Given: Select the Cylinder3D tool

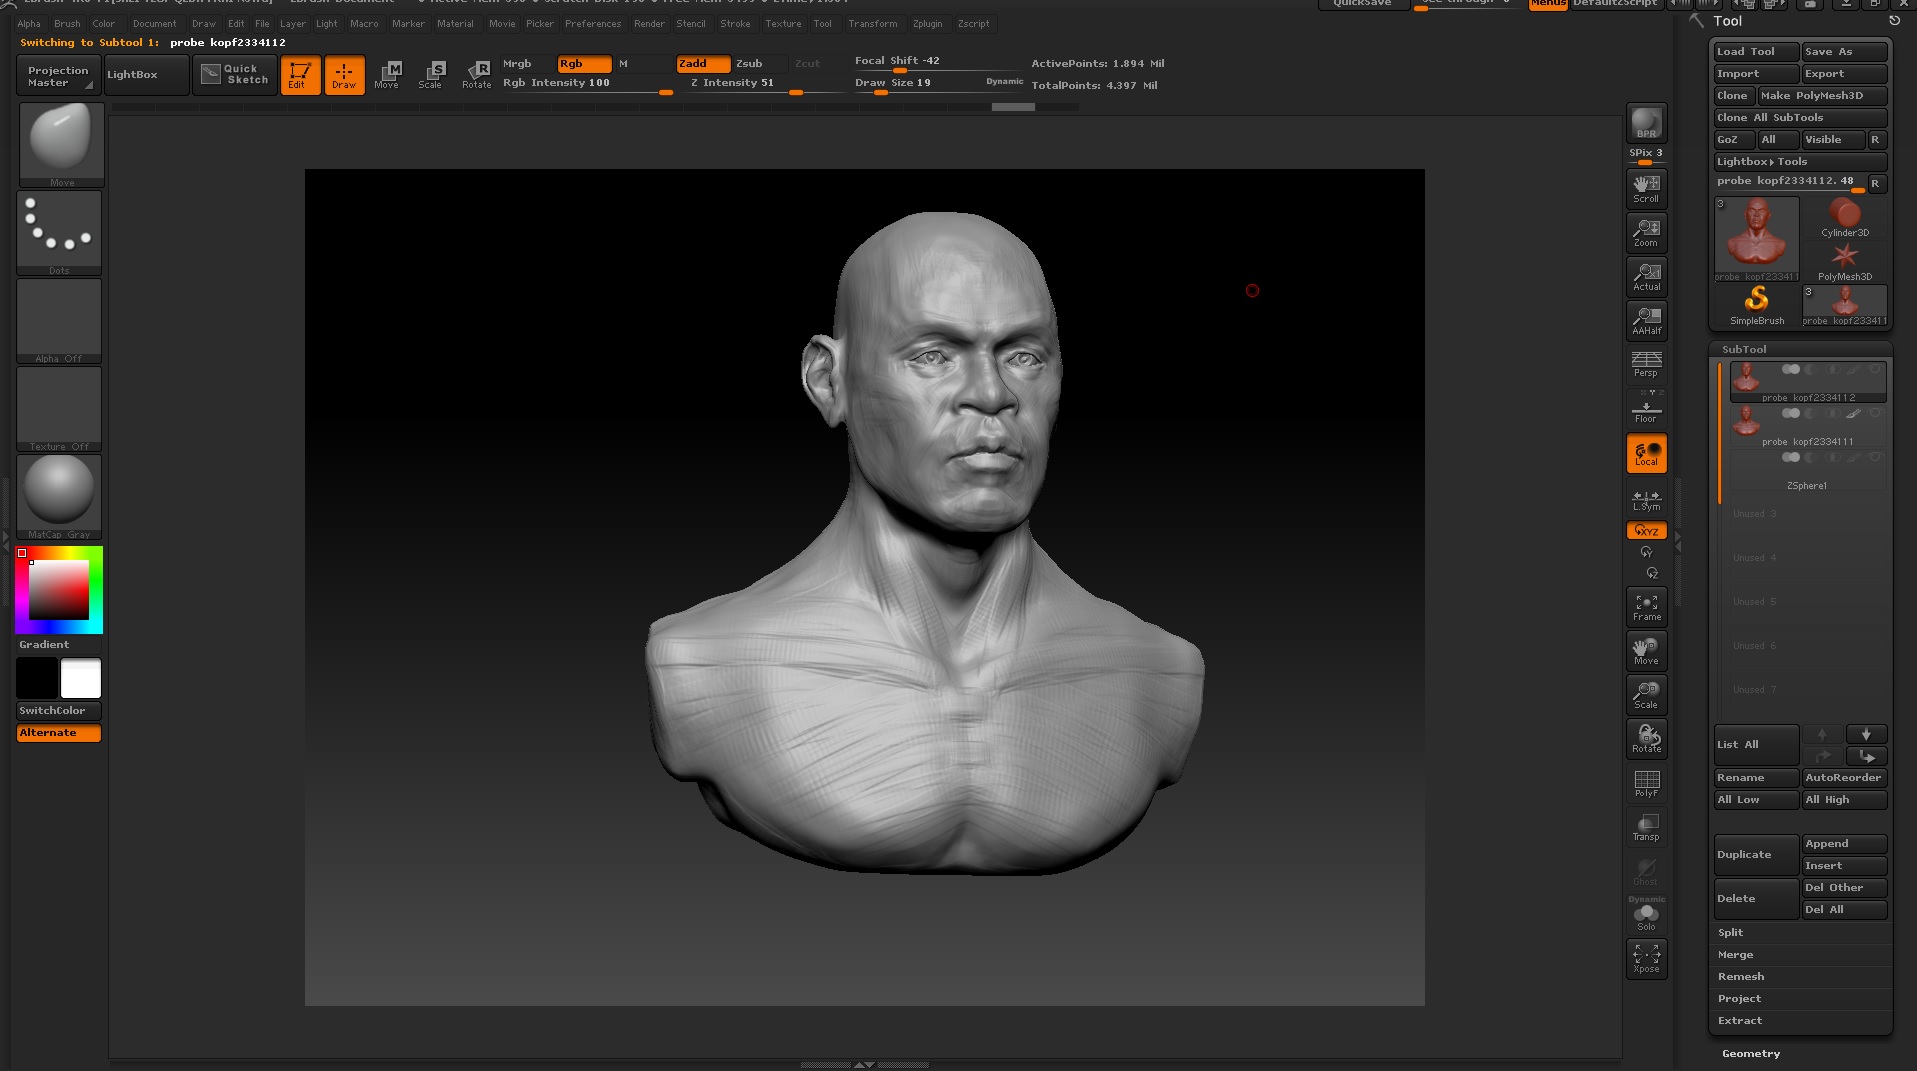Looking at the screenshot, I should coord(1845,217).
